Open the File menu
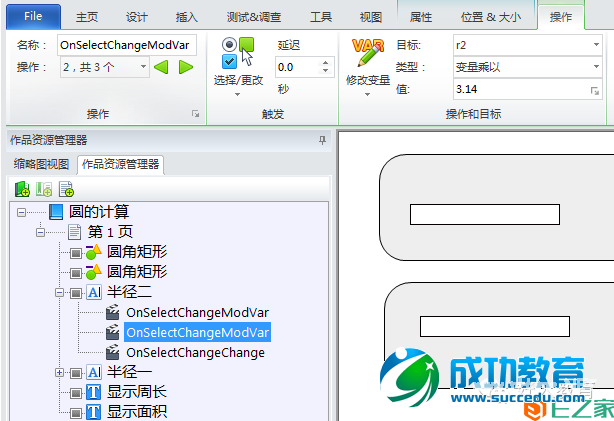Viewport: 614px width, 421px height. [33, 16]
